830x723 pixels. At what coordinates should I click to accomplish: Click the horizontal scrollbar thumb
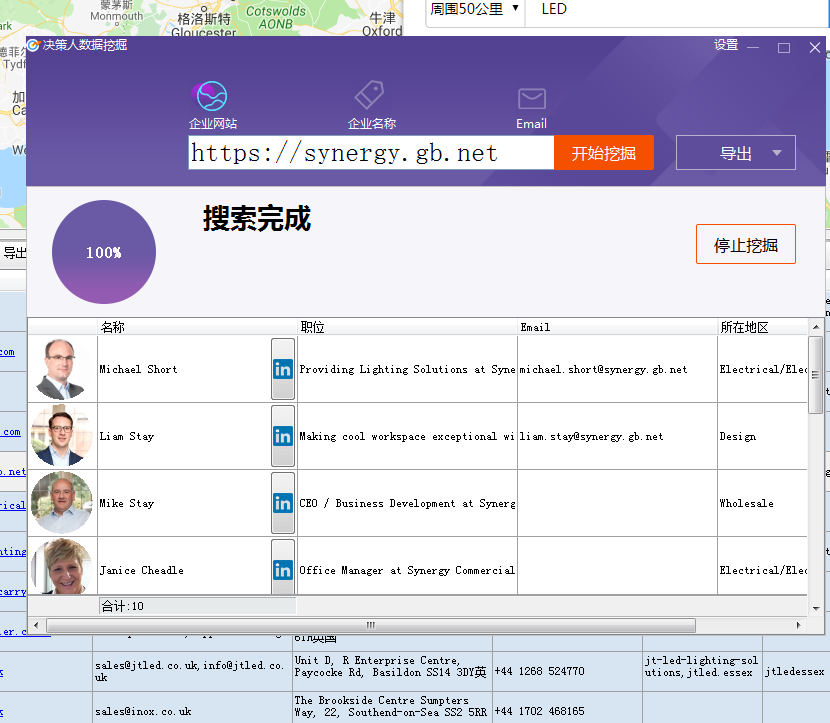371,625
